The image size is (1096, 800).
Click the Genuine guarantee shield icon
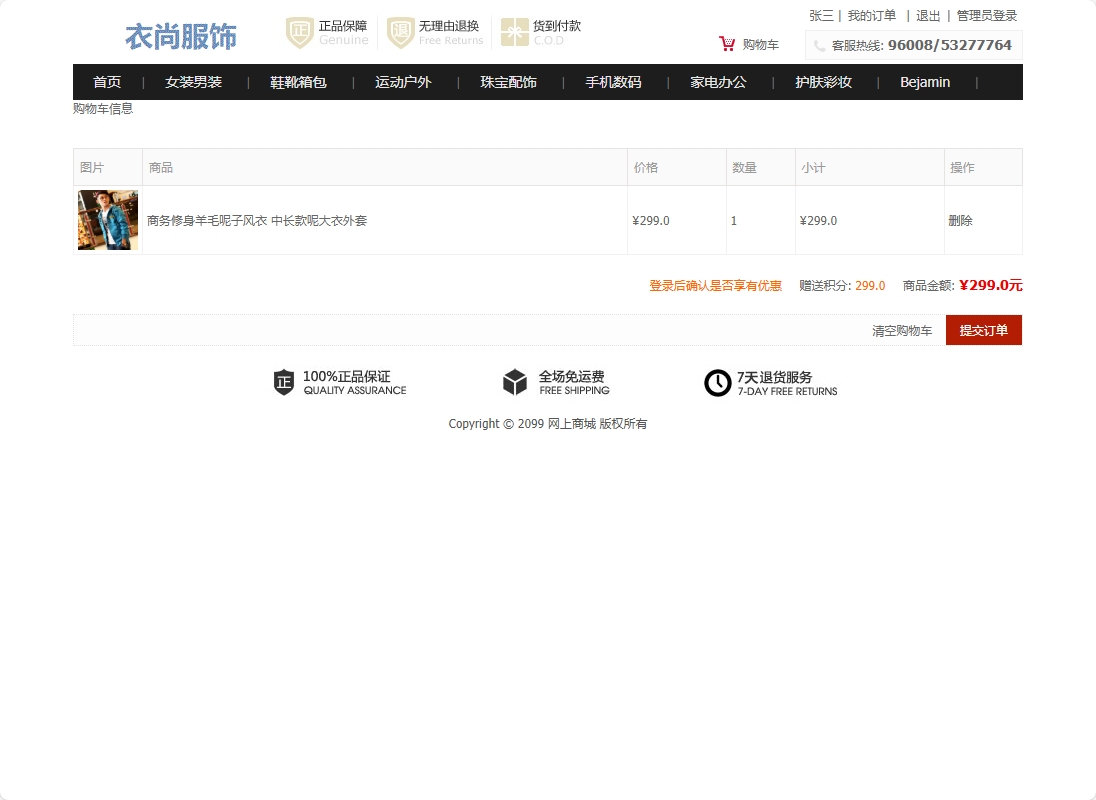(300, 32)
